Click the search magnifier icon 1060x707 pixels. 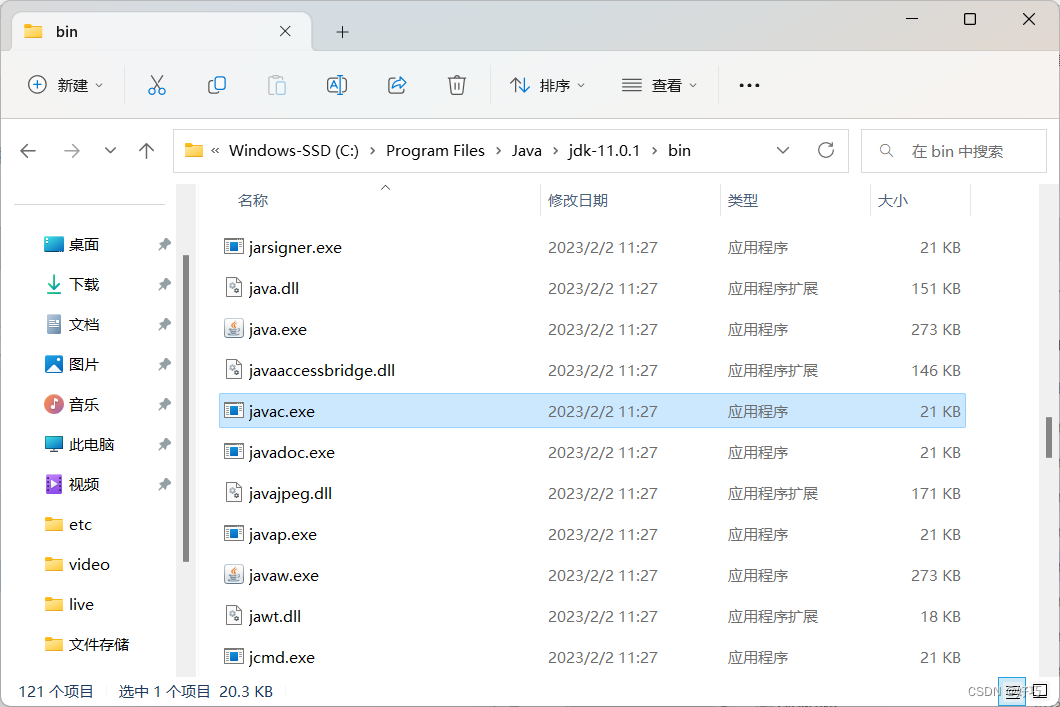point(886,151)
